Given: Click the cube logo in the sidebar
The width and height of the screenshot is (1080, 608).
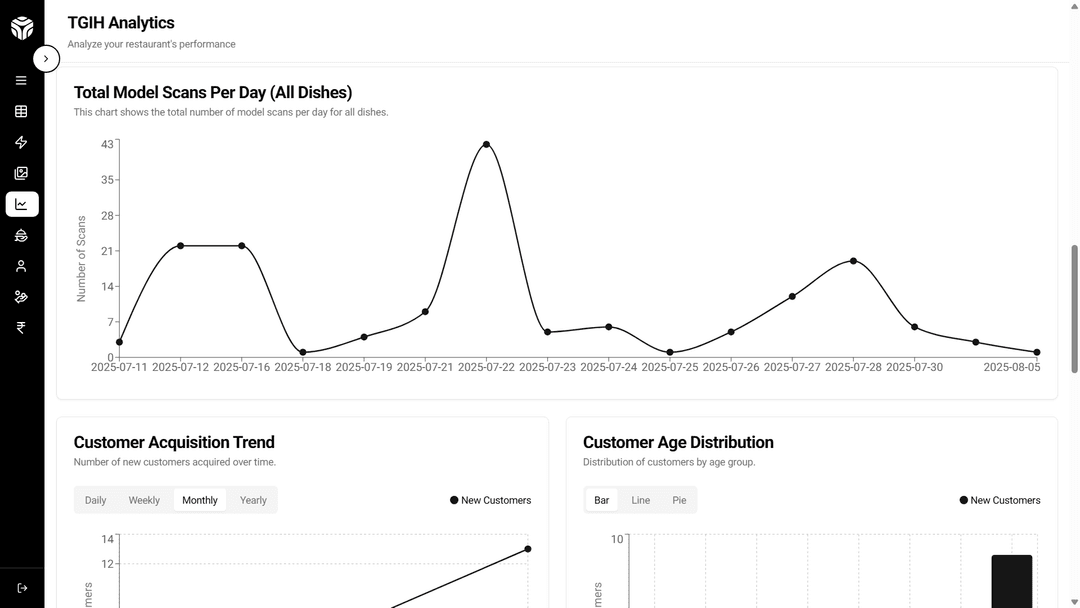Looking at the screenshot, I should (x=22, y=28).
